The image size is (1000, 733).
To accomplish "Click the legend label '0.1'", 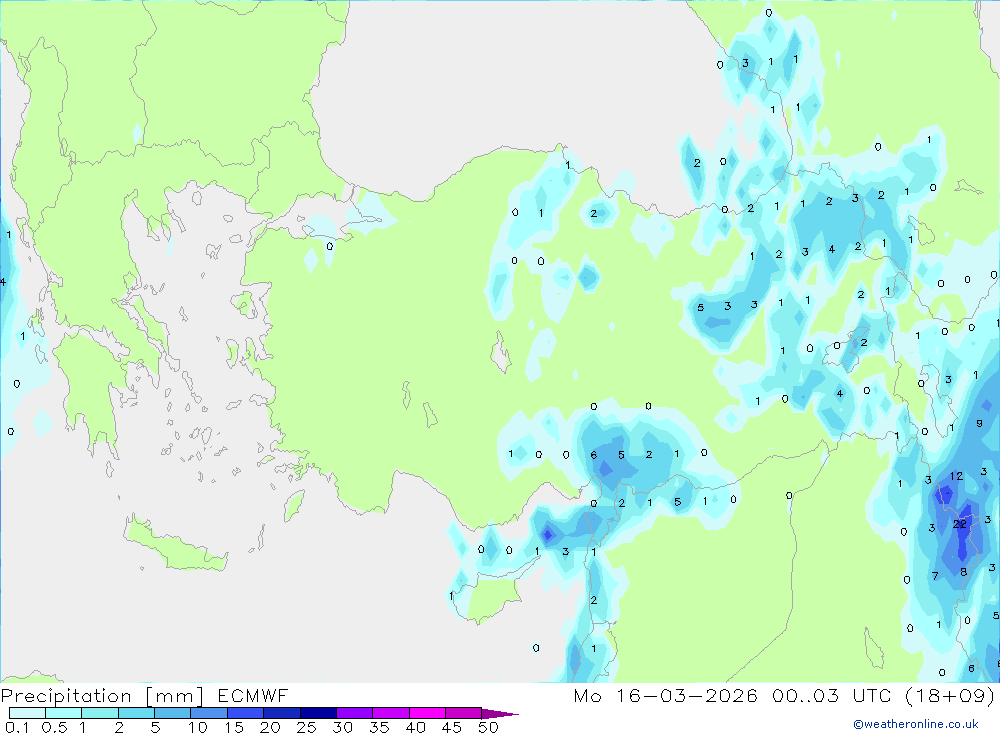I will pos(17,727).
